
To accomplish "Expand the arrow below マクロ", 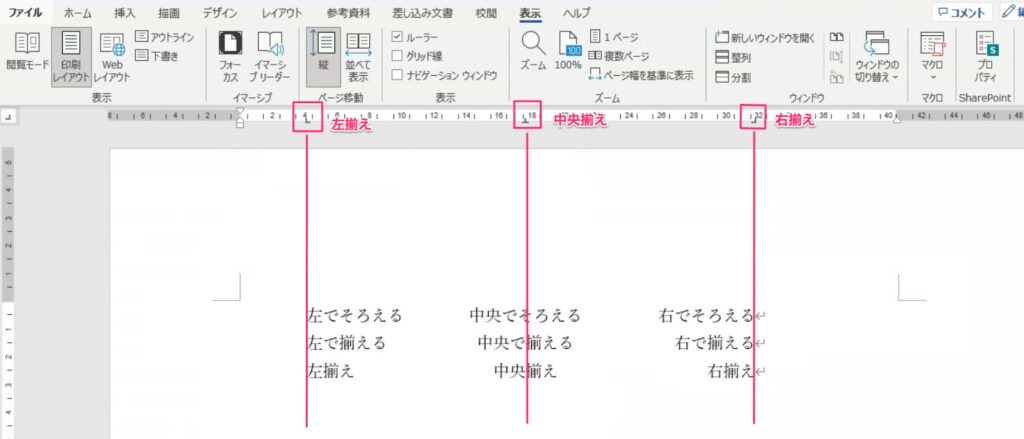I will (x=932, y=77).
